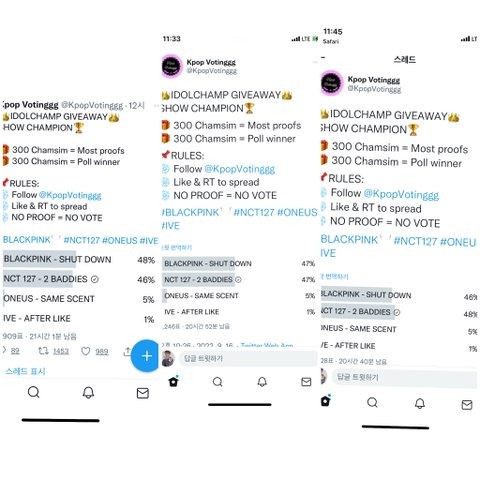Screen dimensions: 480x480
Task: Like the tweet with 989 likes
Action: tap(86, 351)
